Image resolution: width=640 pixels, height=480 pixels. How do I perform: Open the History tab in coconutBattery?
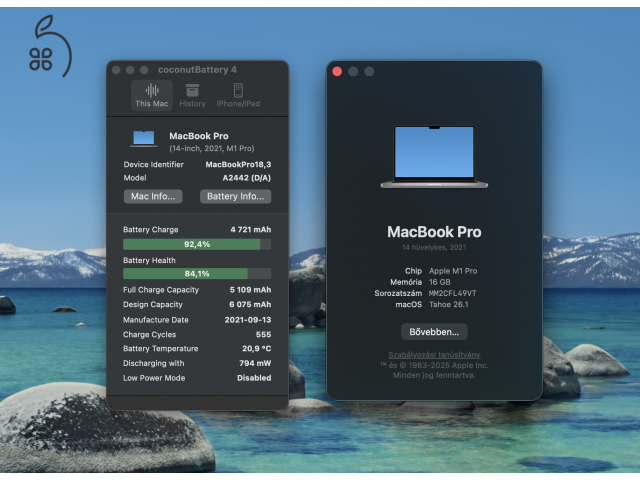point(192,96)
